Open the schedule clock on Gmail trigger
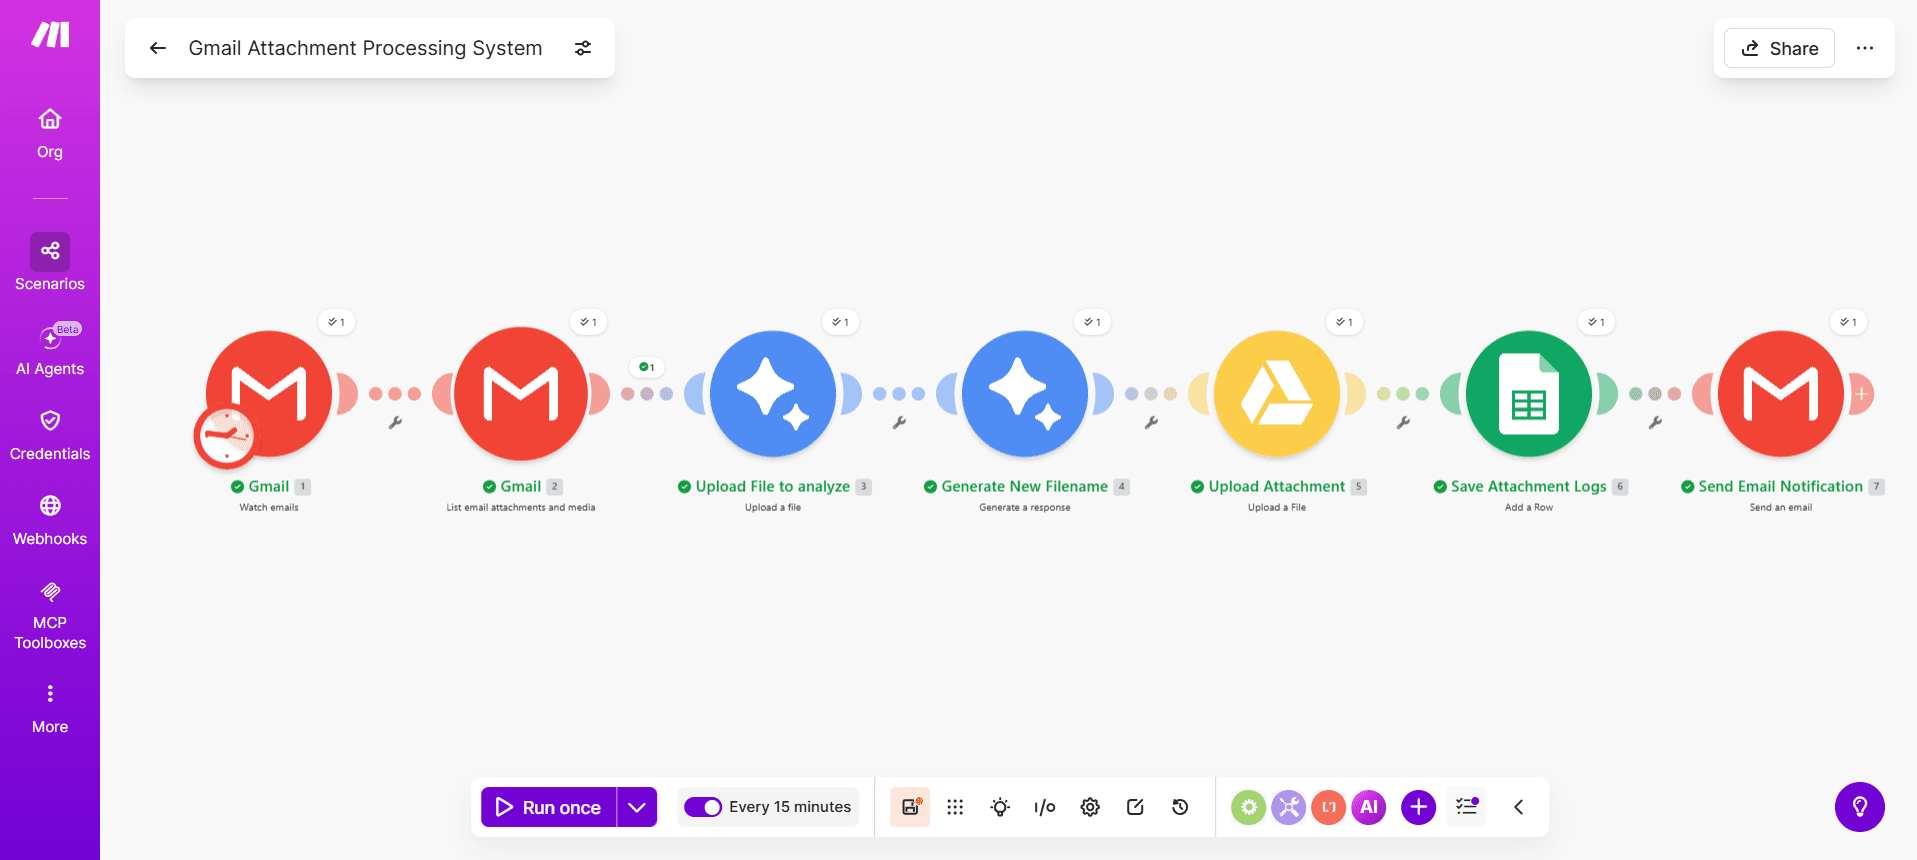This screenshot has height=860, width=1917. click(x=226, y=436)
